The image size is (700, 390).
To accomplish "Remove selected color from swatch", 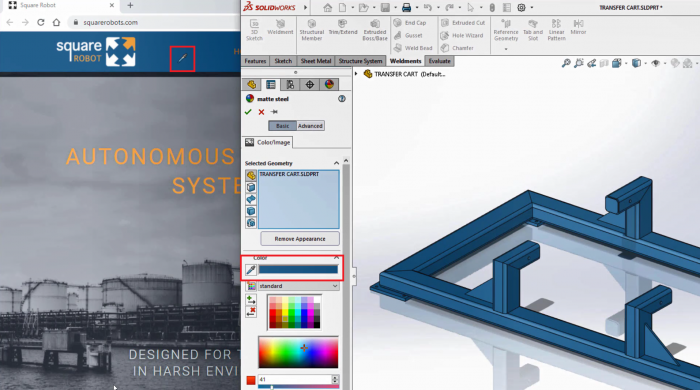I will pyautogui.click(x=251, y=311).
